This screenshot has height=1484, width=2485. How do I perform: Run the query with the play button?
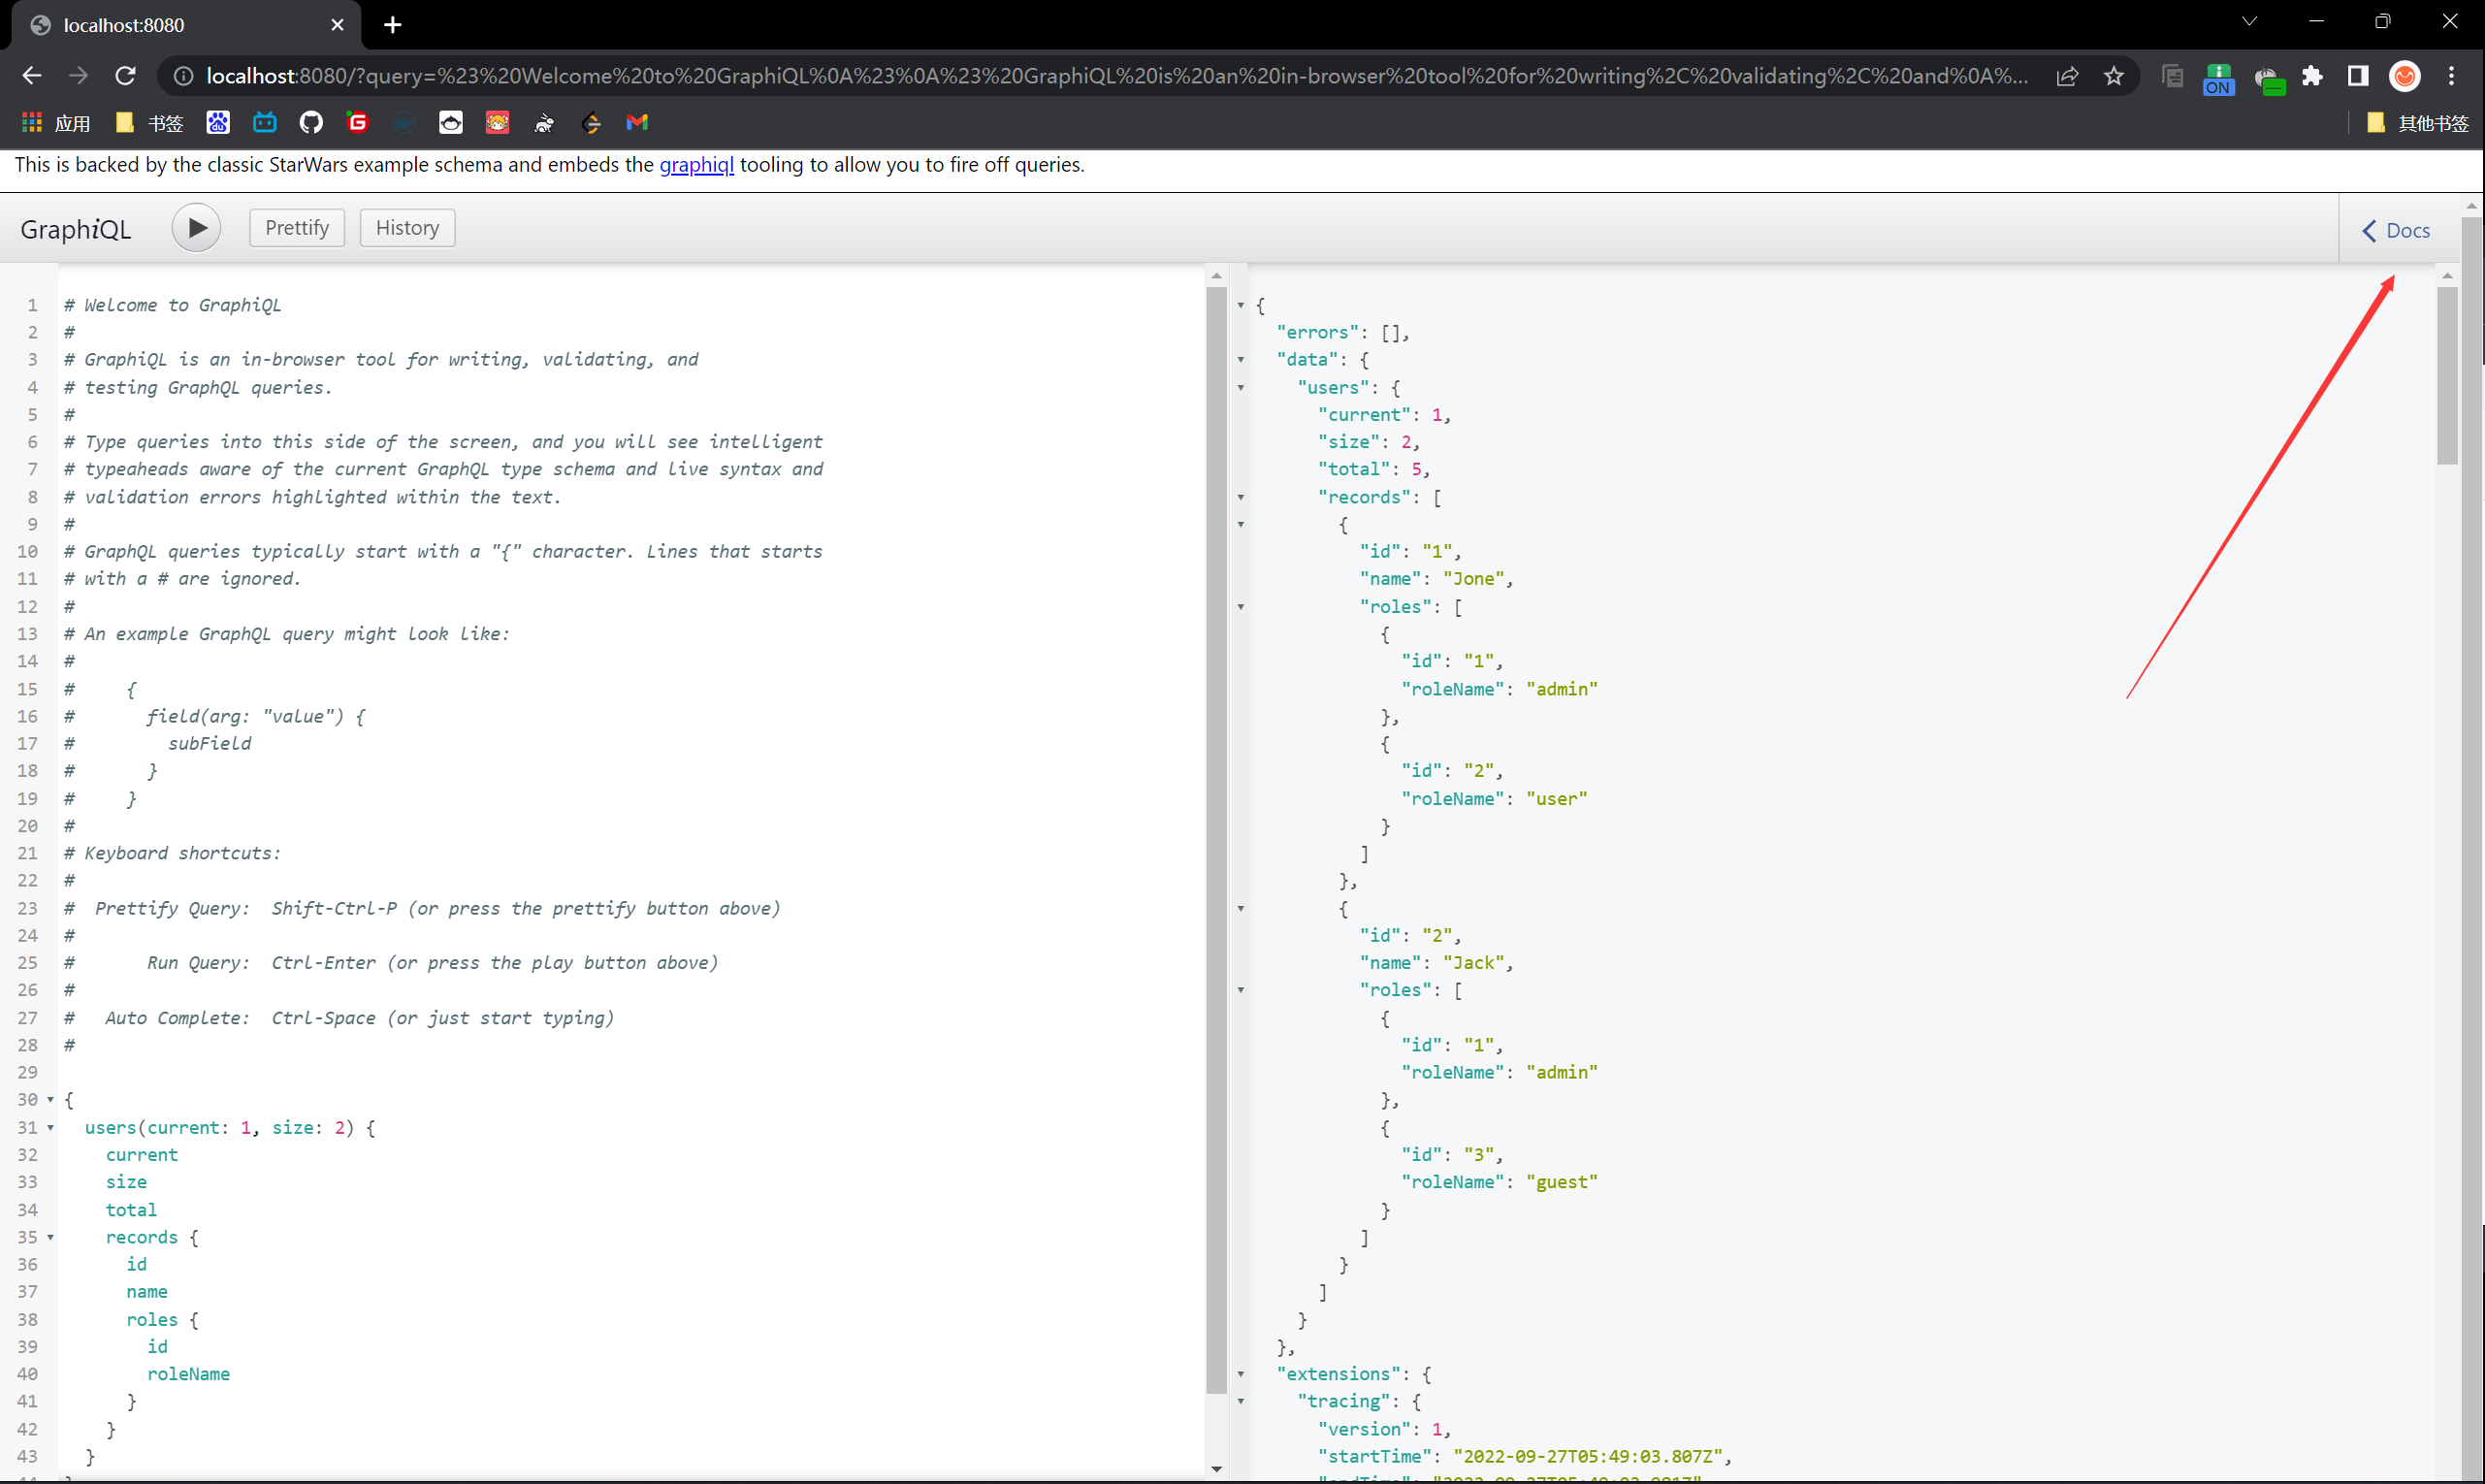[x=196, y=228]
